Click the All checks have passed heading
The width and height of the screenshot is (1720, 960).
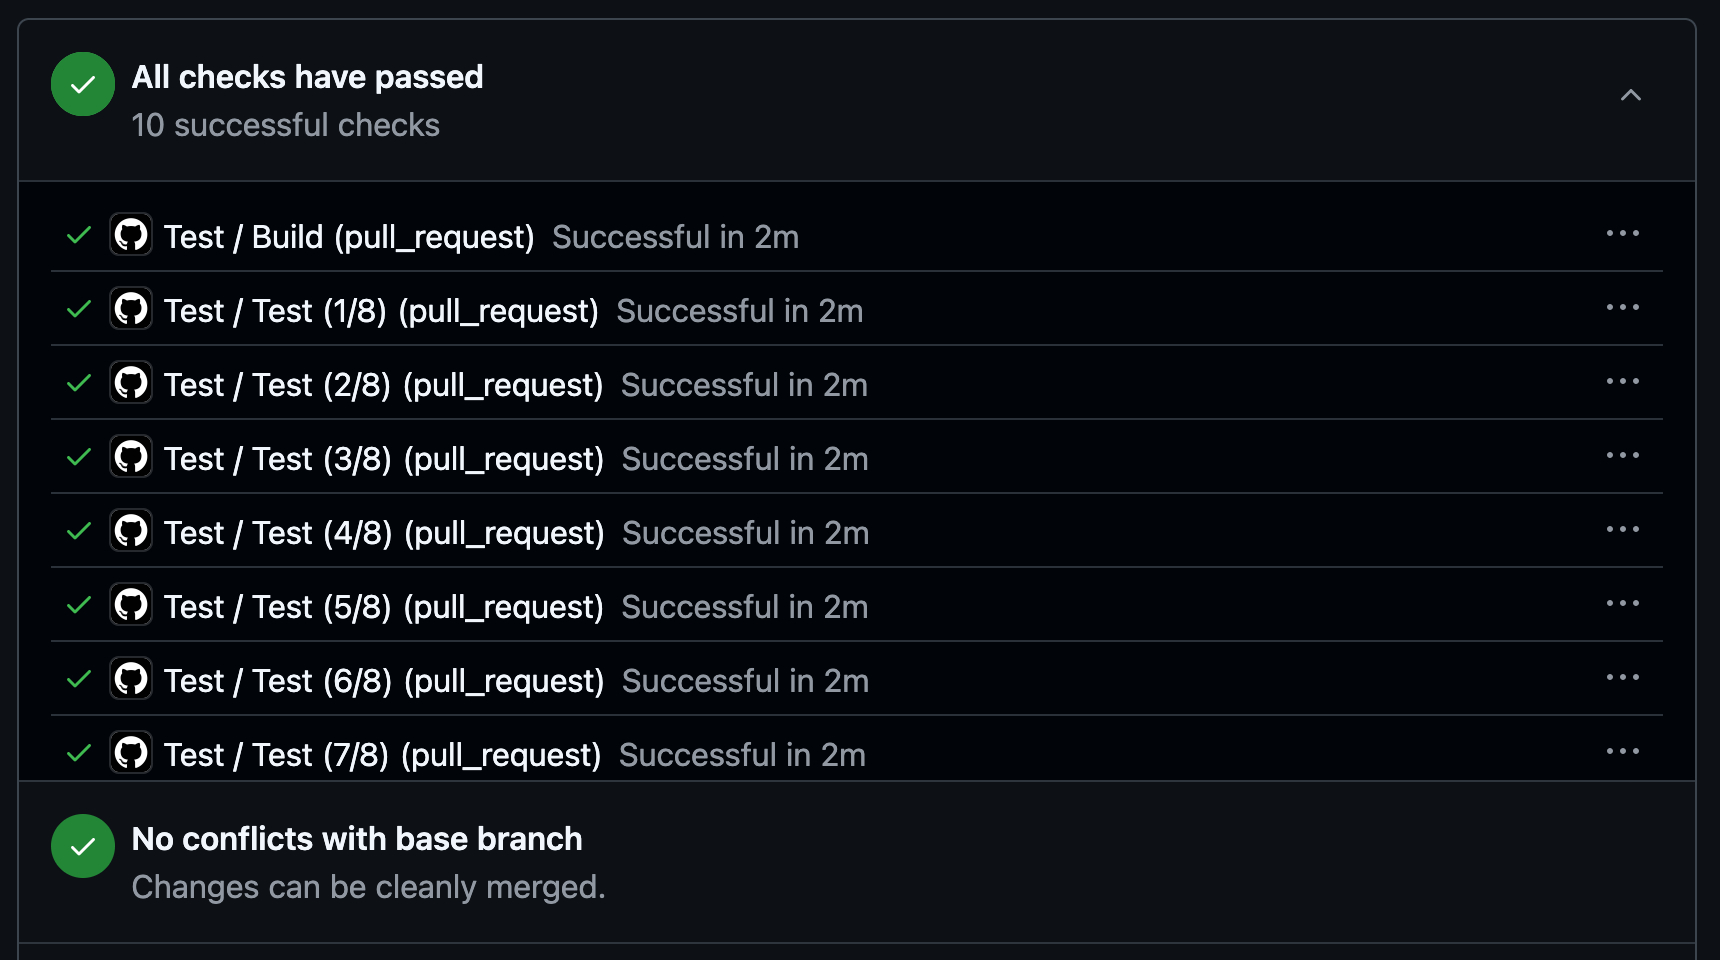[x=308, y=77]
